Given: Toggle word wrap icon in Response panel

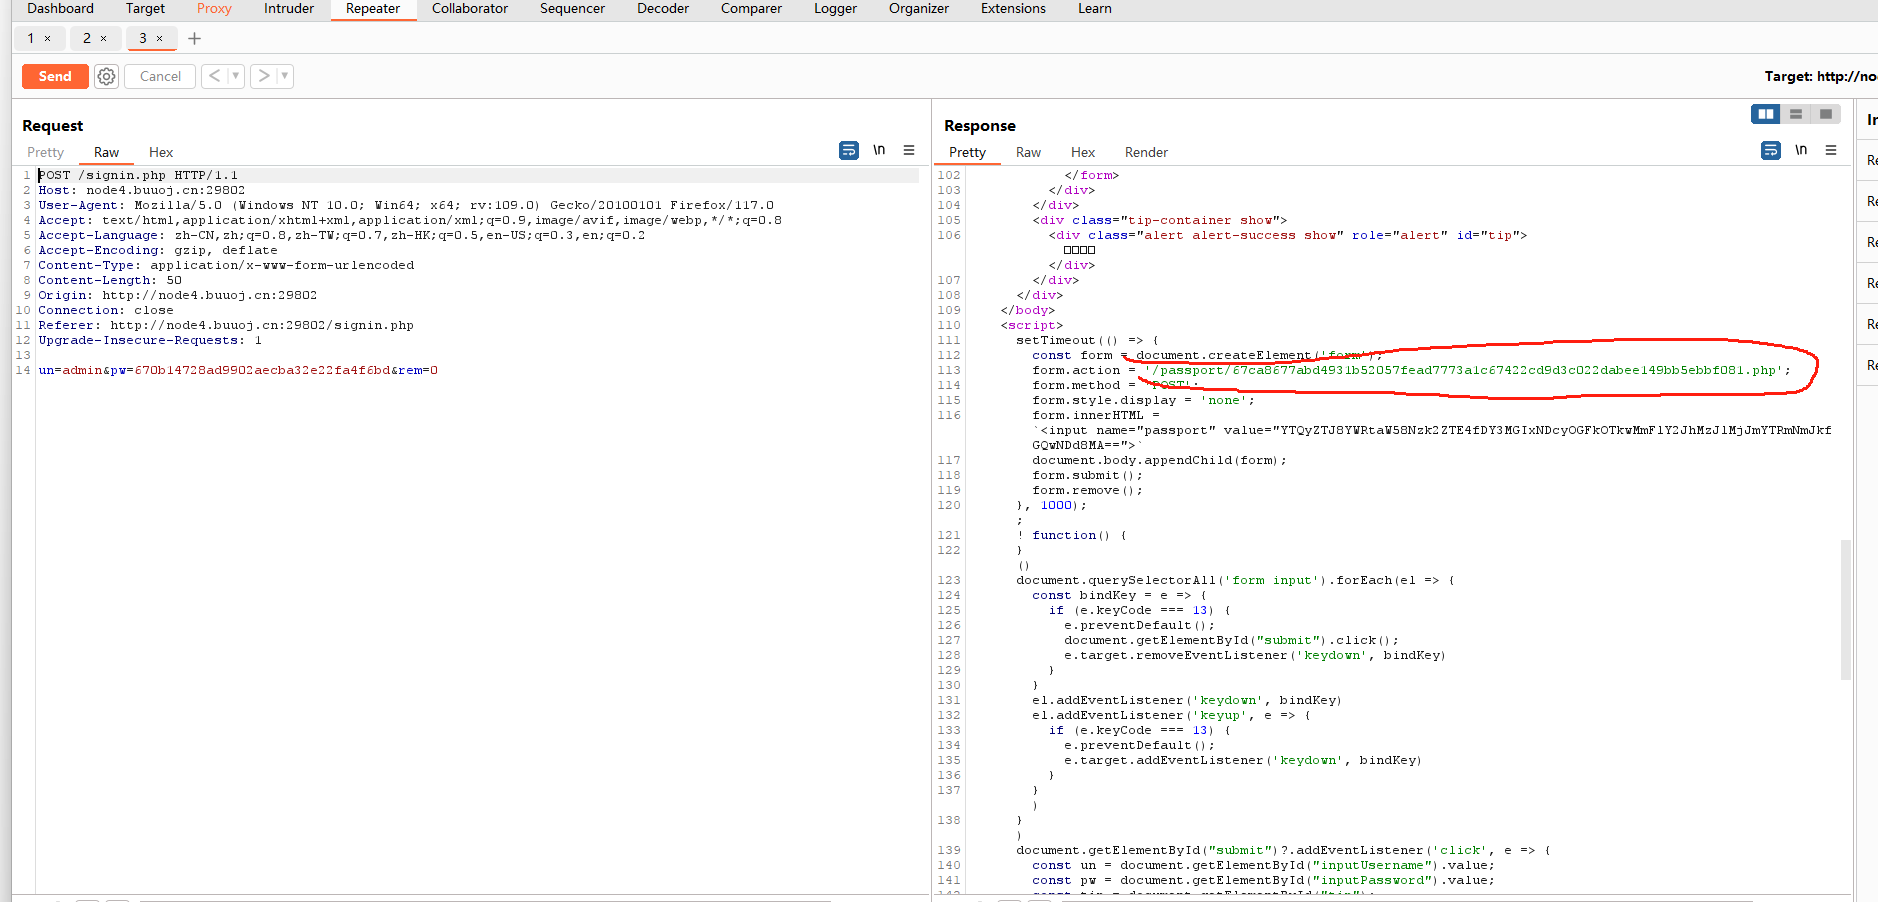Looking at the screenshot, I should [x=1770, y=151].
